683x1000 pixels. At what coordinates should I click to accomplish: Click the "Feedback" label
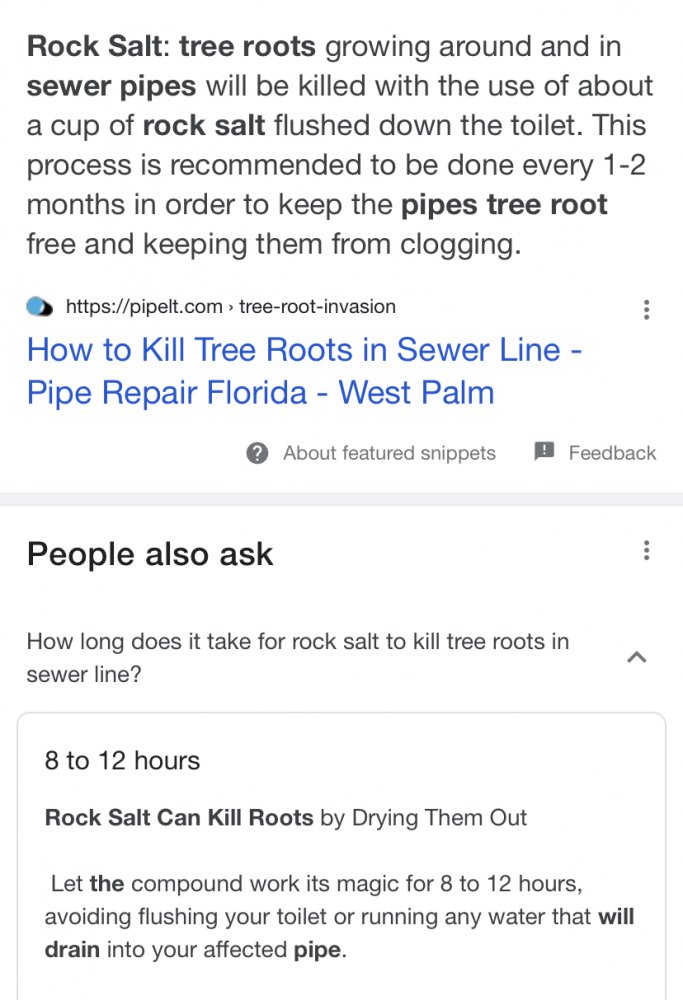tap(612, 453)
